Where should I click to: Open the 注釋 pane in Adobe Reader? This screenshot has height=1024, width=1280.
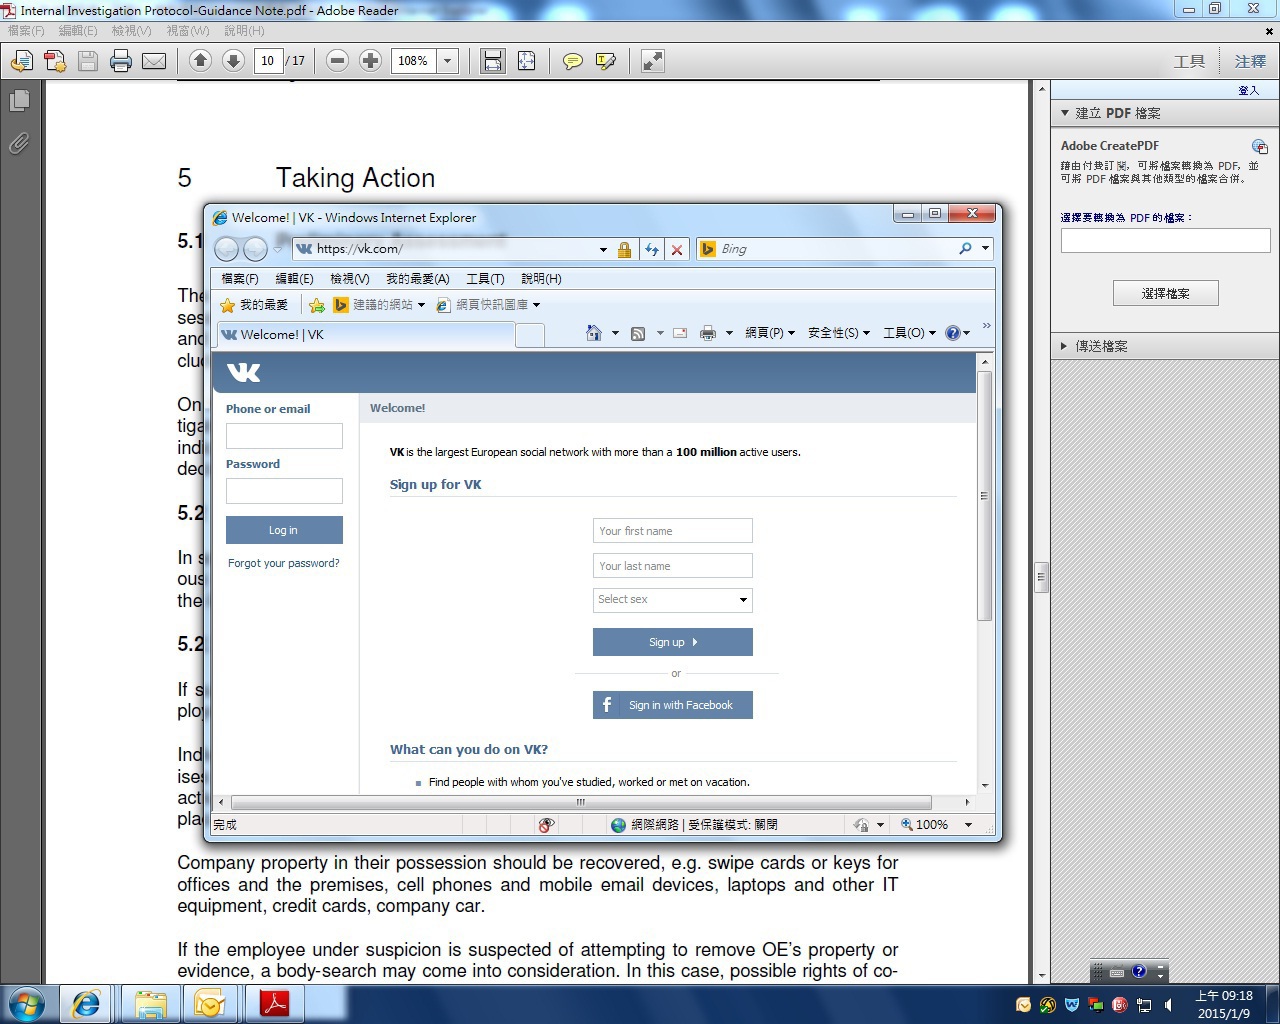pyautogui.click(x=1250, y=61)
